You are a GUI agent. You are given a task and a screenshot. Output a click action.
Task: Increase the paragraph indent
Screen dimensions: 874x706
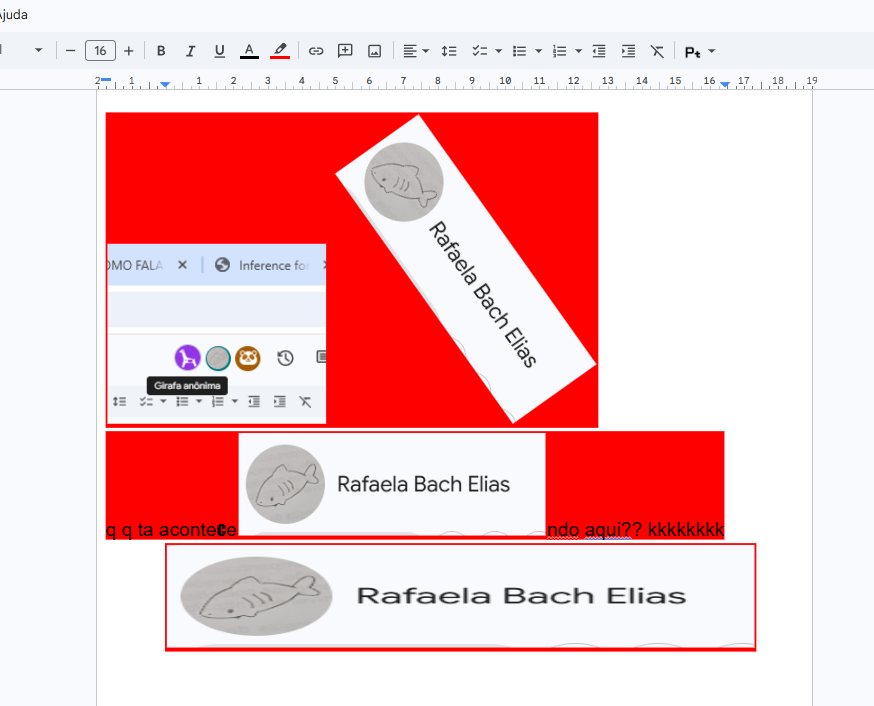click(x=628, y=51)
